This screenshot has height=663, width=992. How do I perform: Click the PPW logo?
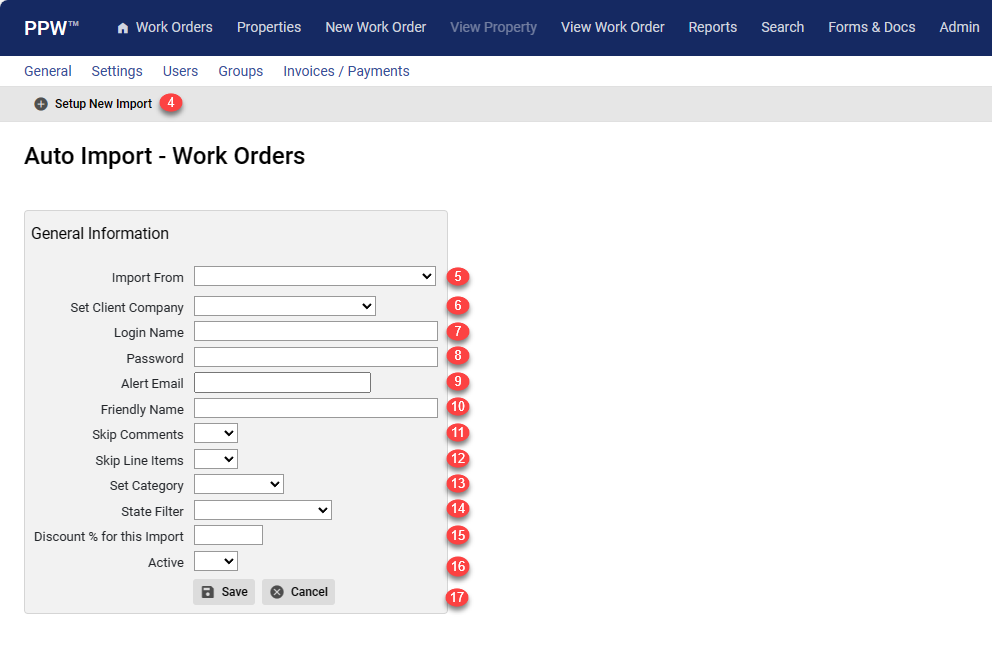(51, 28)
